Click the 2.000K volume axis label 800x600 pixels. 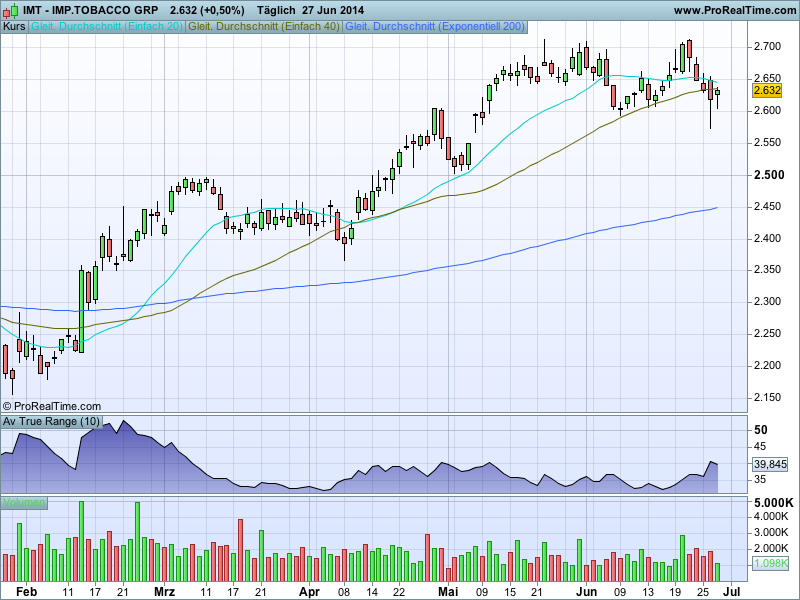[771, 548]
